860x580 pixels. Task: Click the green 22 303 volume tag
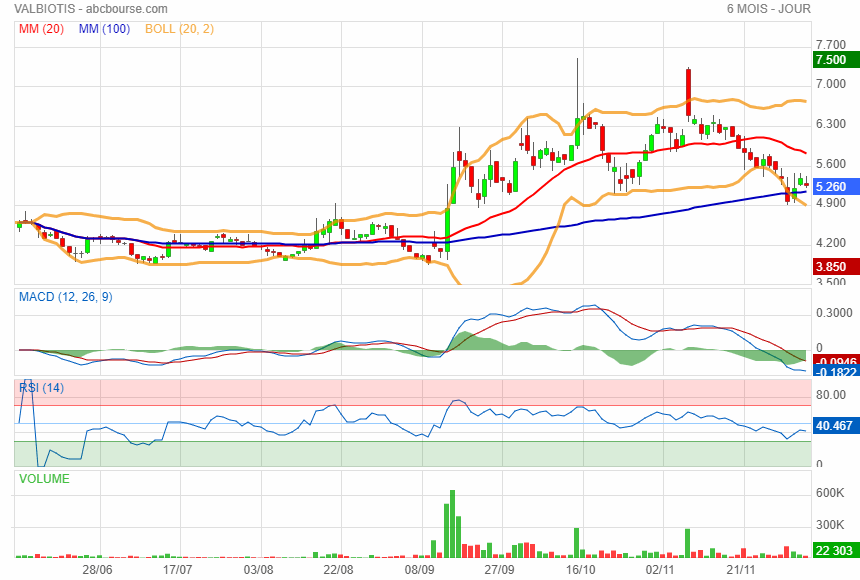click(836, 550)
